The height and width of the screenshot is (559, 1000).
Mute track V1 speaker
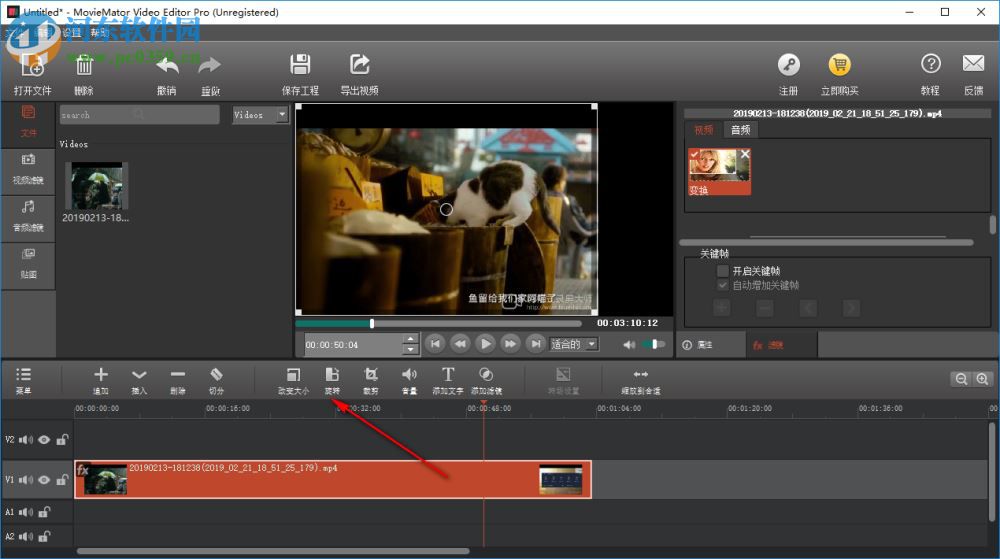[26, 480]
